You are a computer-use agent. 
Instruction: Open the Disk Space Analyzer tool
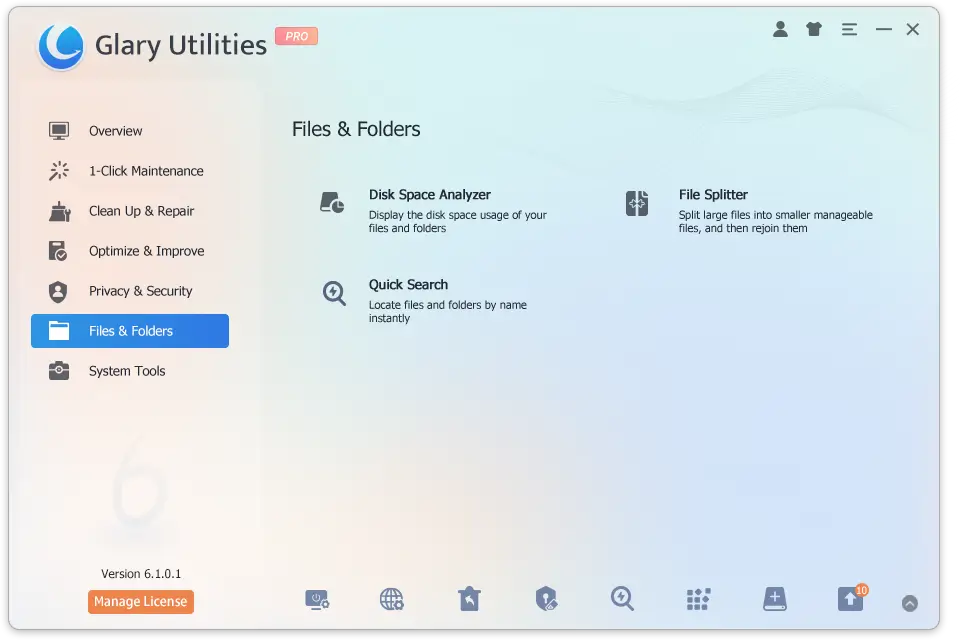pos(430,194)
